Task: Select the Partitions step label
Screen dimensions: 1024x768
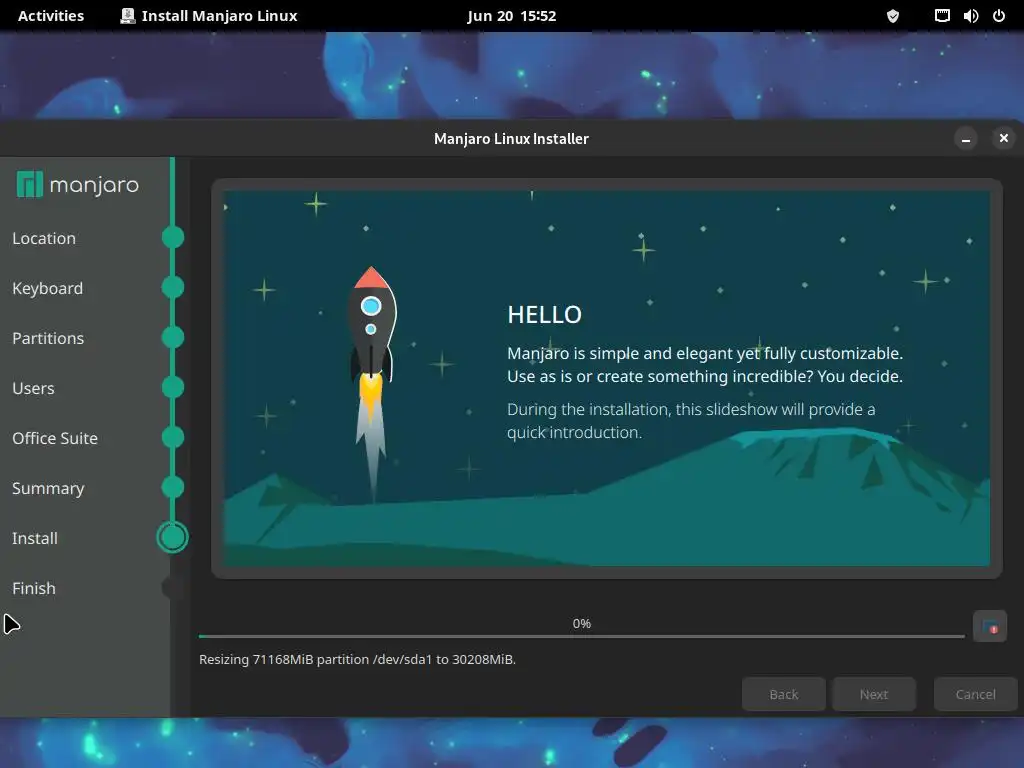Action: tap(48, 338)
